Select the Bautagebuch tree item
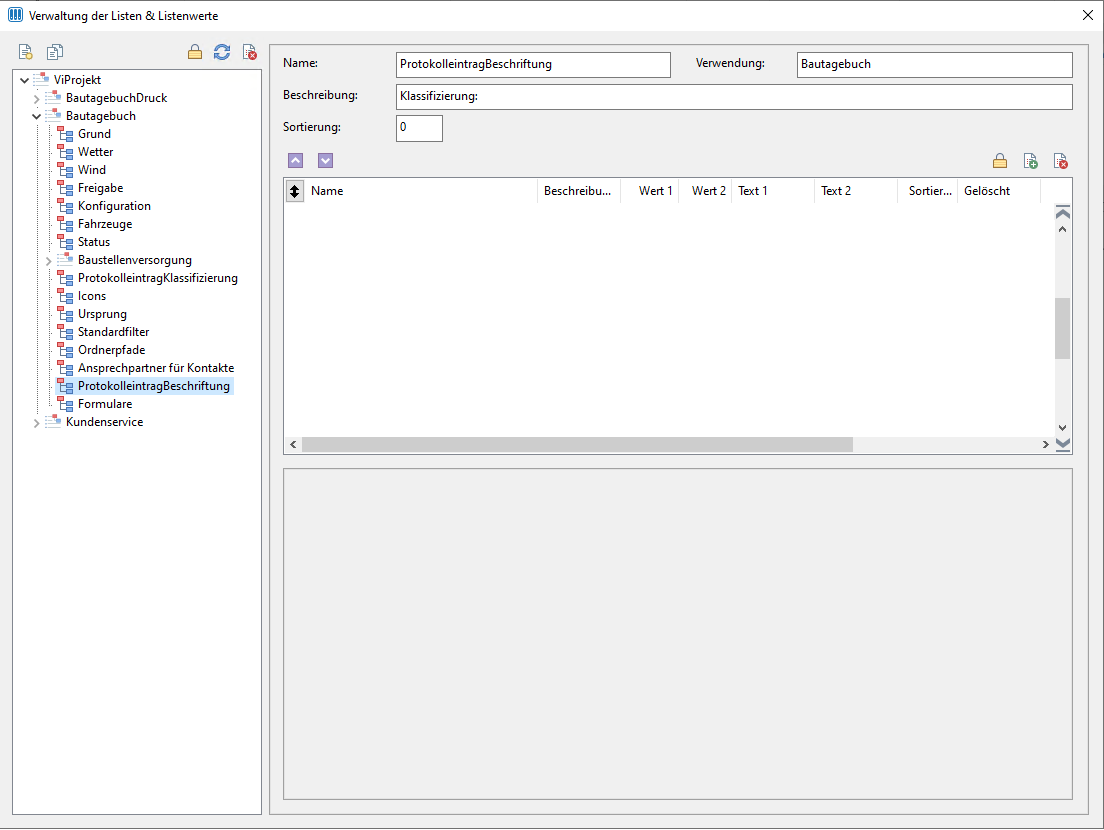The width and height of the screenshot is (1104, 830). point(101,116)
